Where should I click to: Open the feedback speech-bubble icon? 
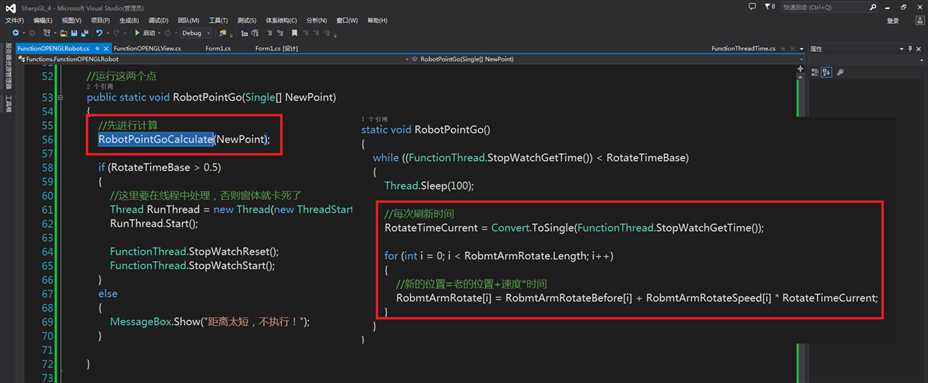tap(752, 7)
